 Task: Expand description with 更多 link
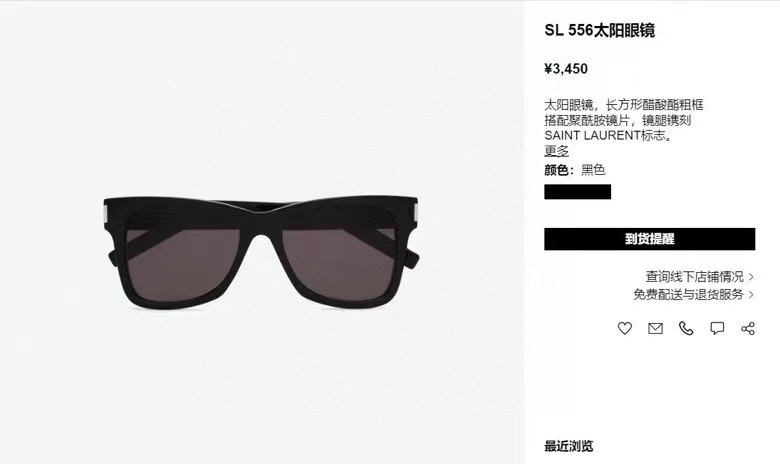click(x=556, y=151)
